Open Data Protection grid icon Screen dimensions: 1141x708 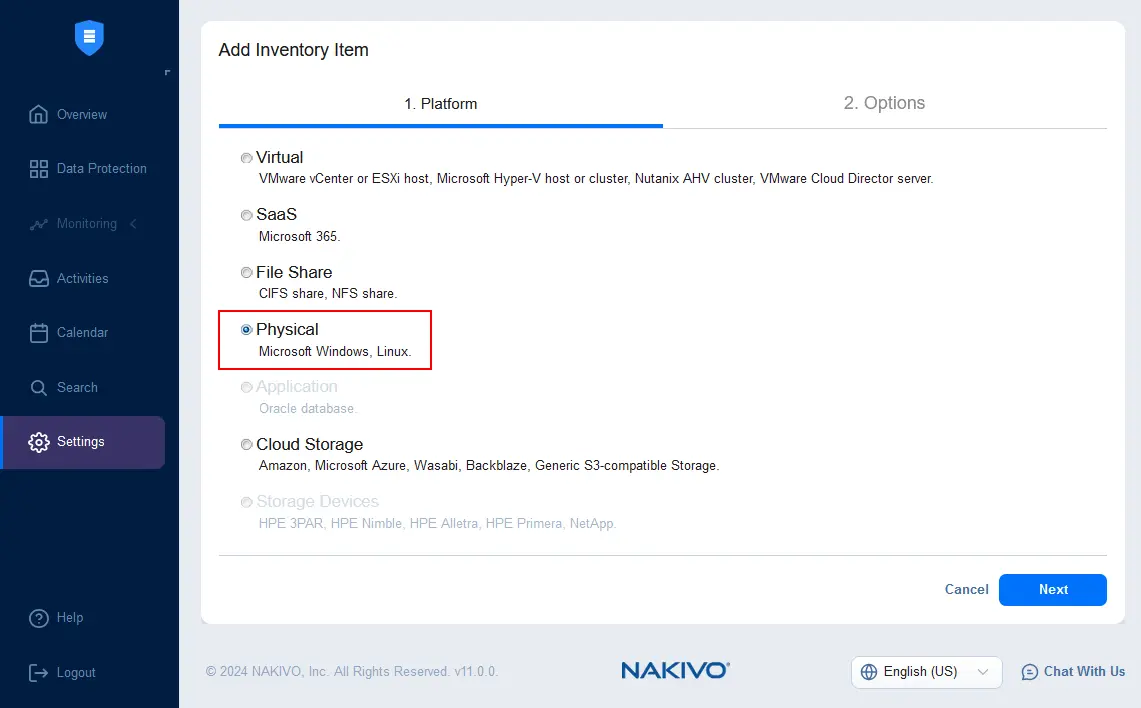coord(39,169)
